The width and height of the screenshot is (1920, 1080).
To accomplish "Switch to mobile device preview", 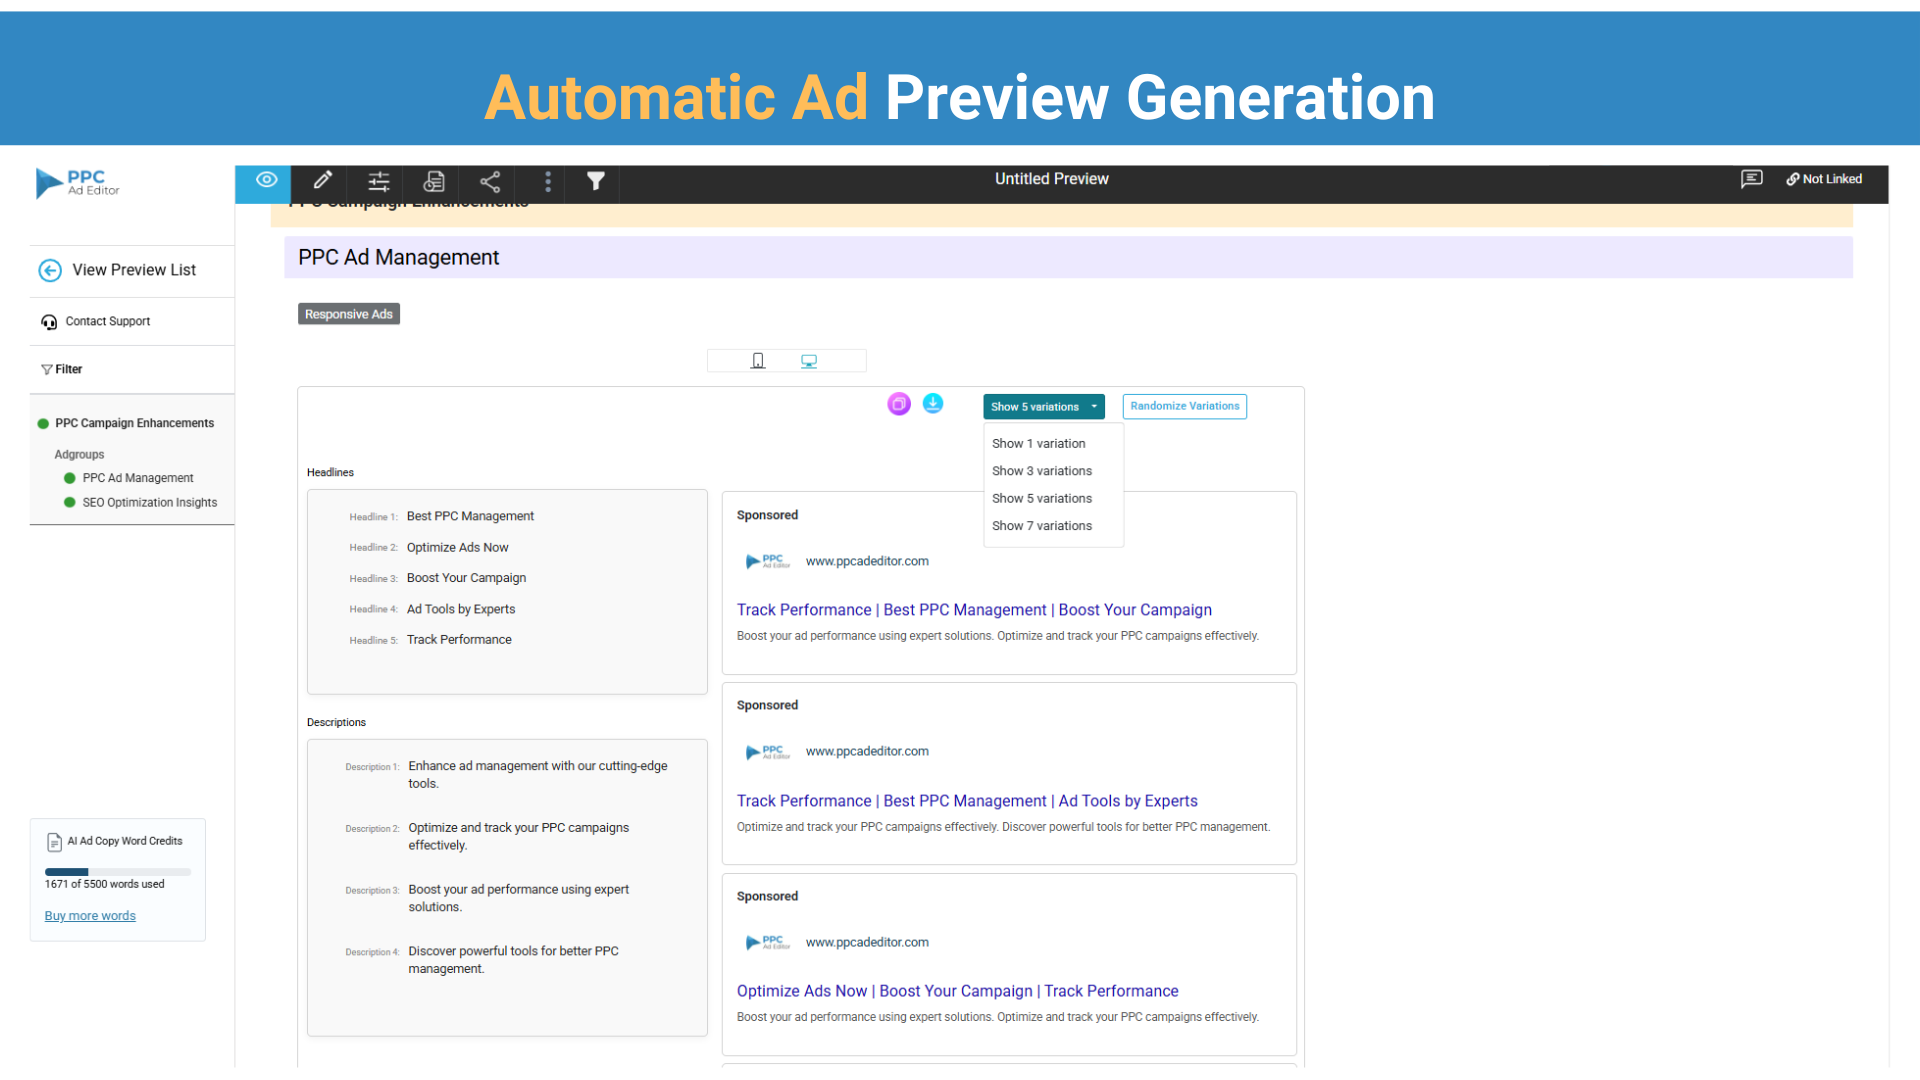I will (x=758, y=361).
